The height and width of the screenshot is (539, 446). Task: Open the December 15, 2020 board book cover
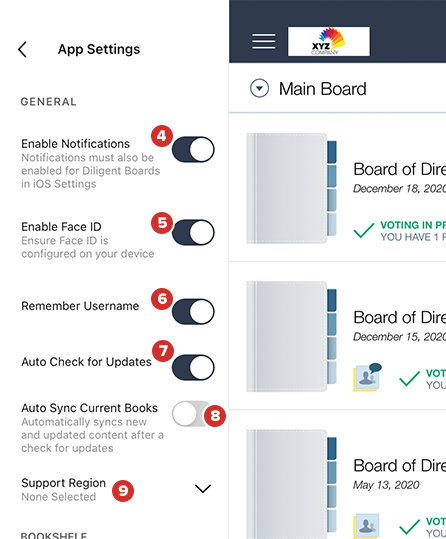click(x=292, y=337)
